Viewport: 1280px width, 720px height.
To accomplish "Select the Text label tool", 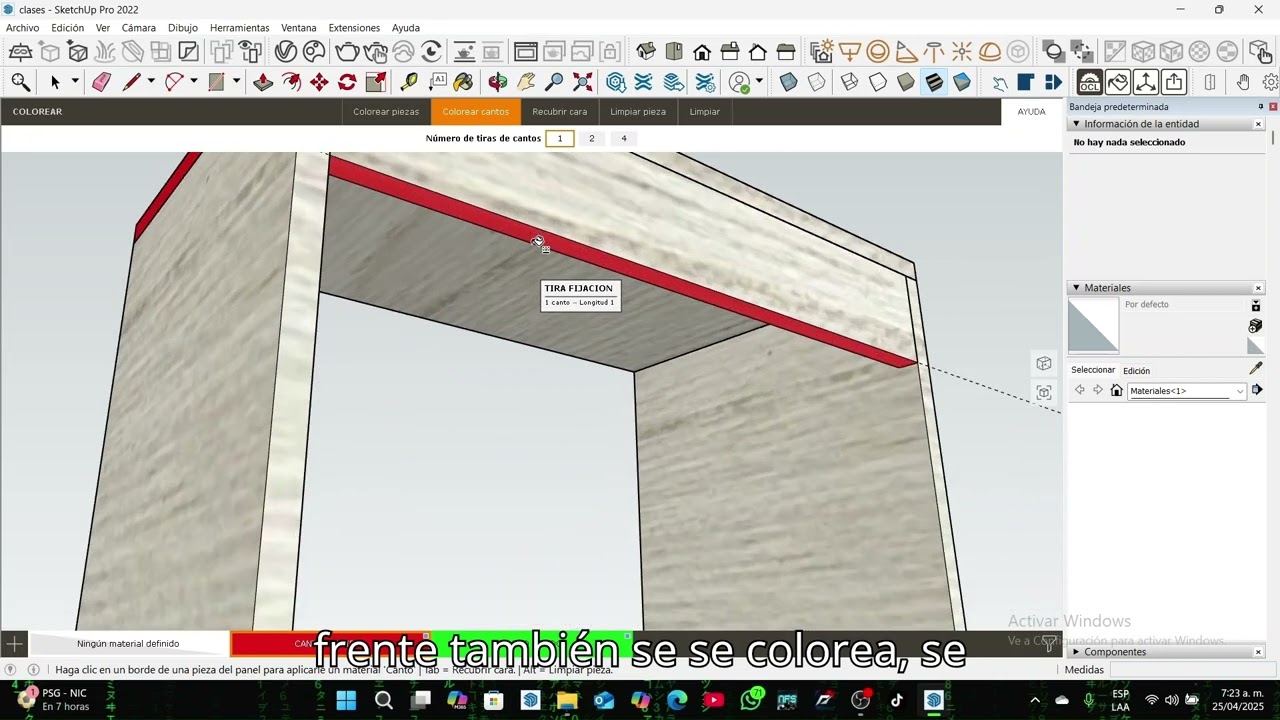I will click(436, 82).
